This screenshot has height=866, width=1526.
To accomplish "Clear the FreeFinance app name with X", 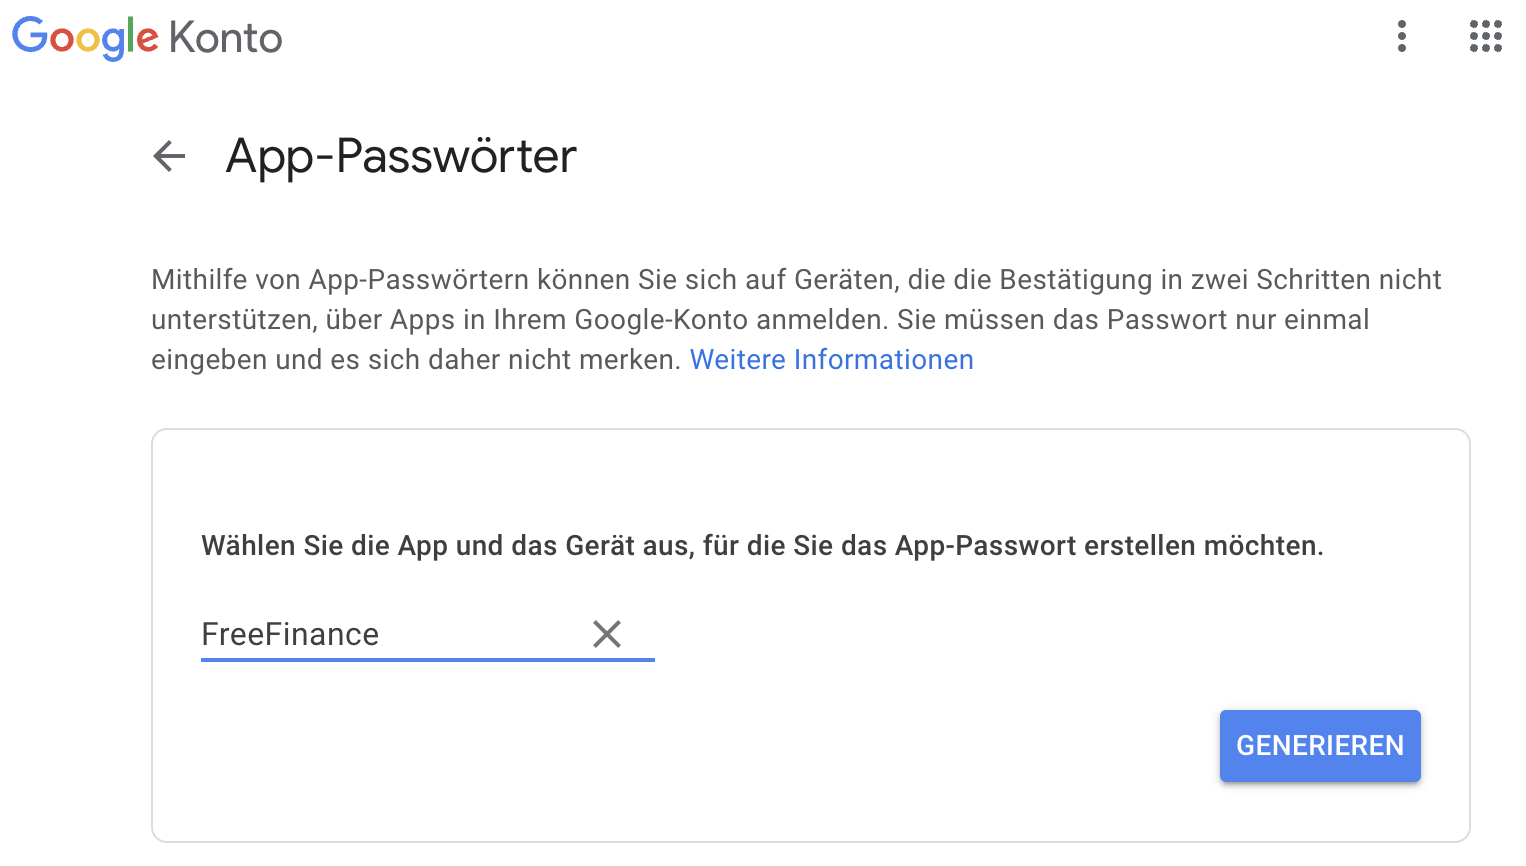I will pos(607,634).
